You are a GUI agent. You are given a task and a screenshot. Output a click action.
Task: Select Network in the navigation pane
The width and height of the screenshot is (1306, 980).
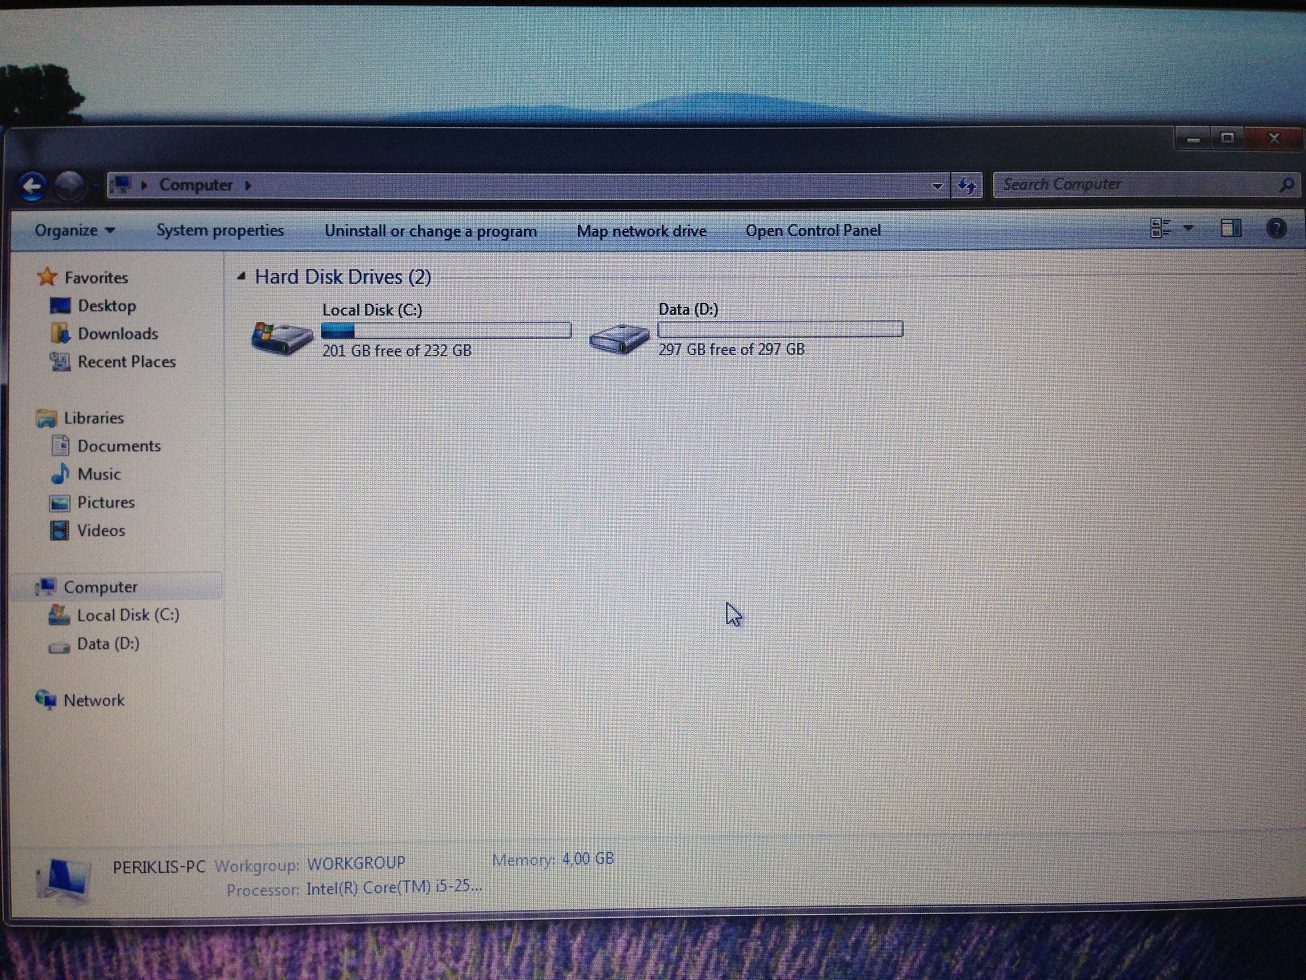(94, 700)
